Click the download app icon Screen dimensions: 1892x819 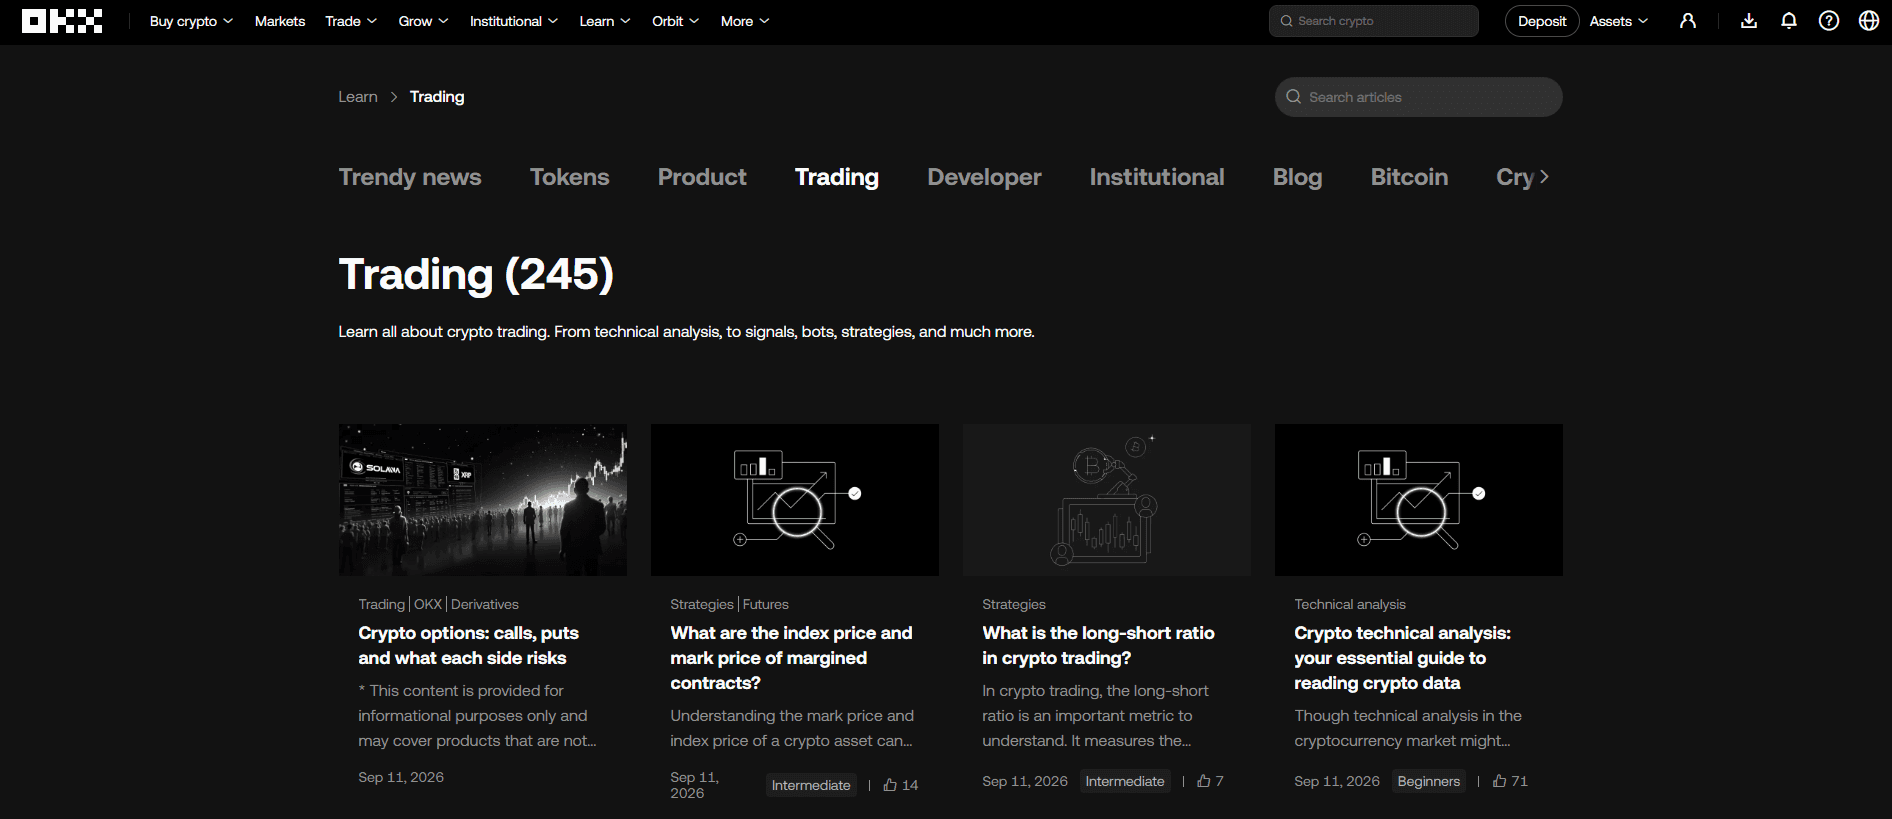coord(1749,21)
